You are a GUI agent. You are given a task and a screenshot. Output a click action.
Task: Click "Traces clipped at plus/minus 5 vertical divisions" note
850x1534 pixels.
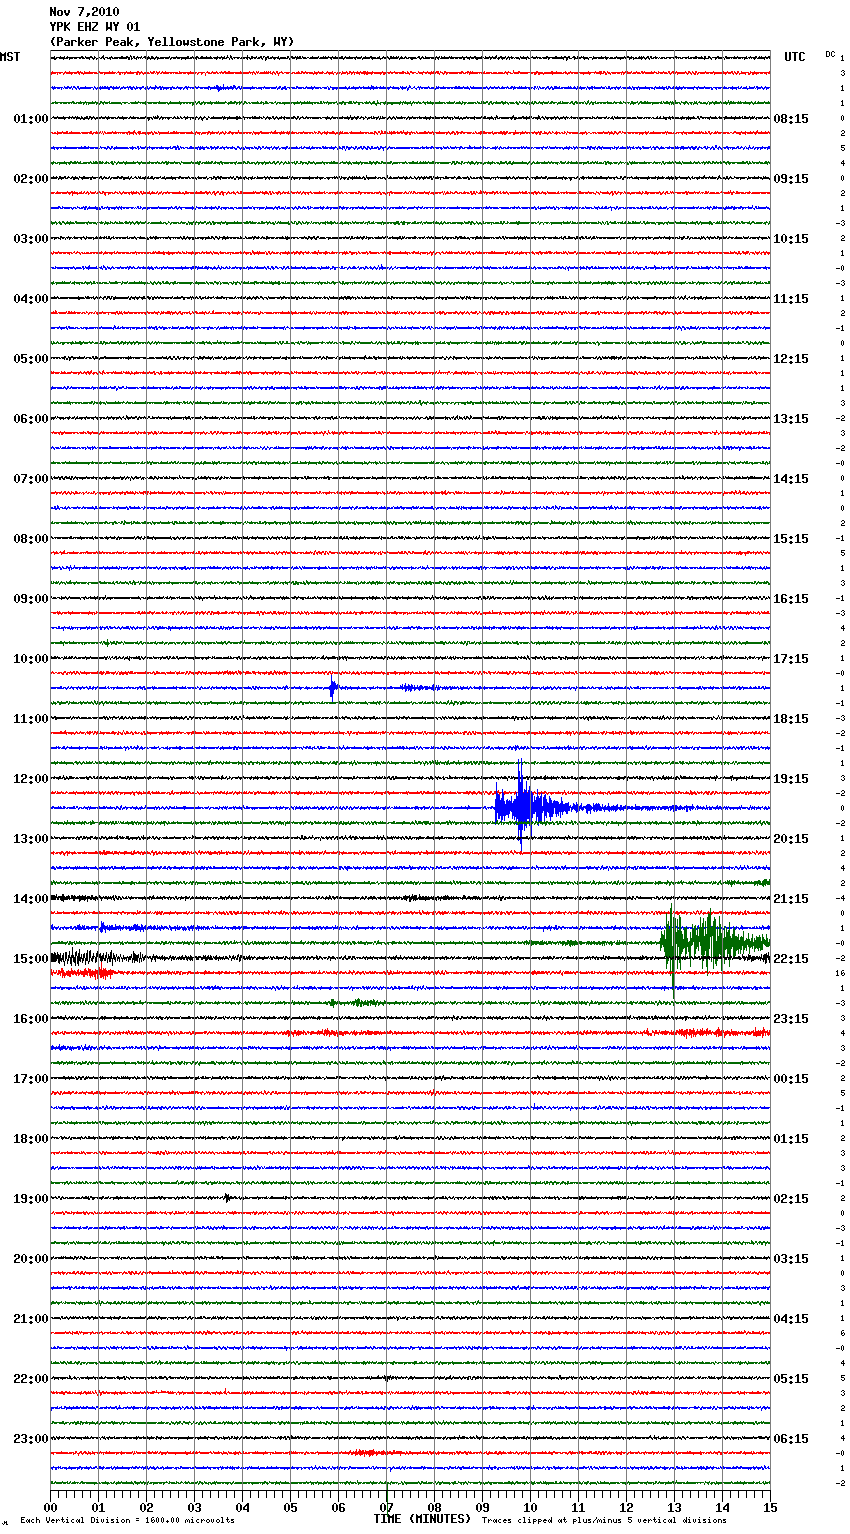[x=604, y=1521]
